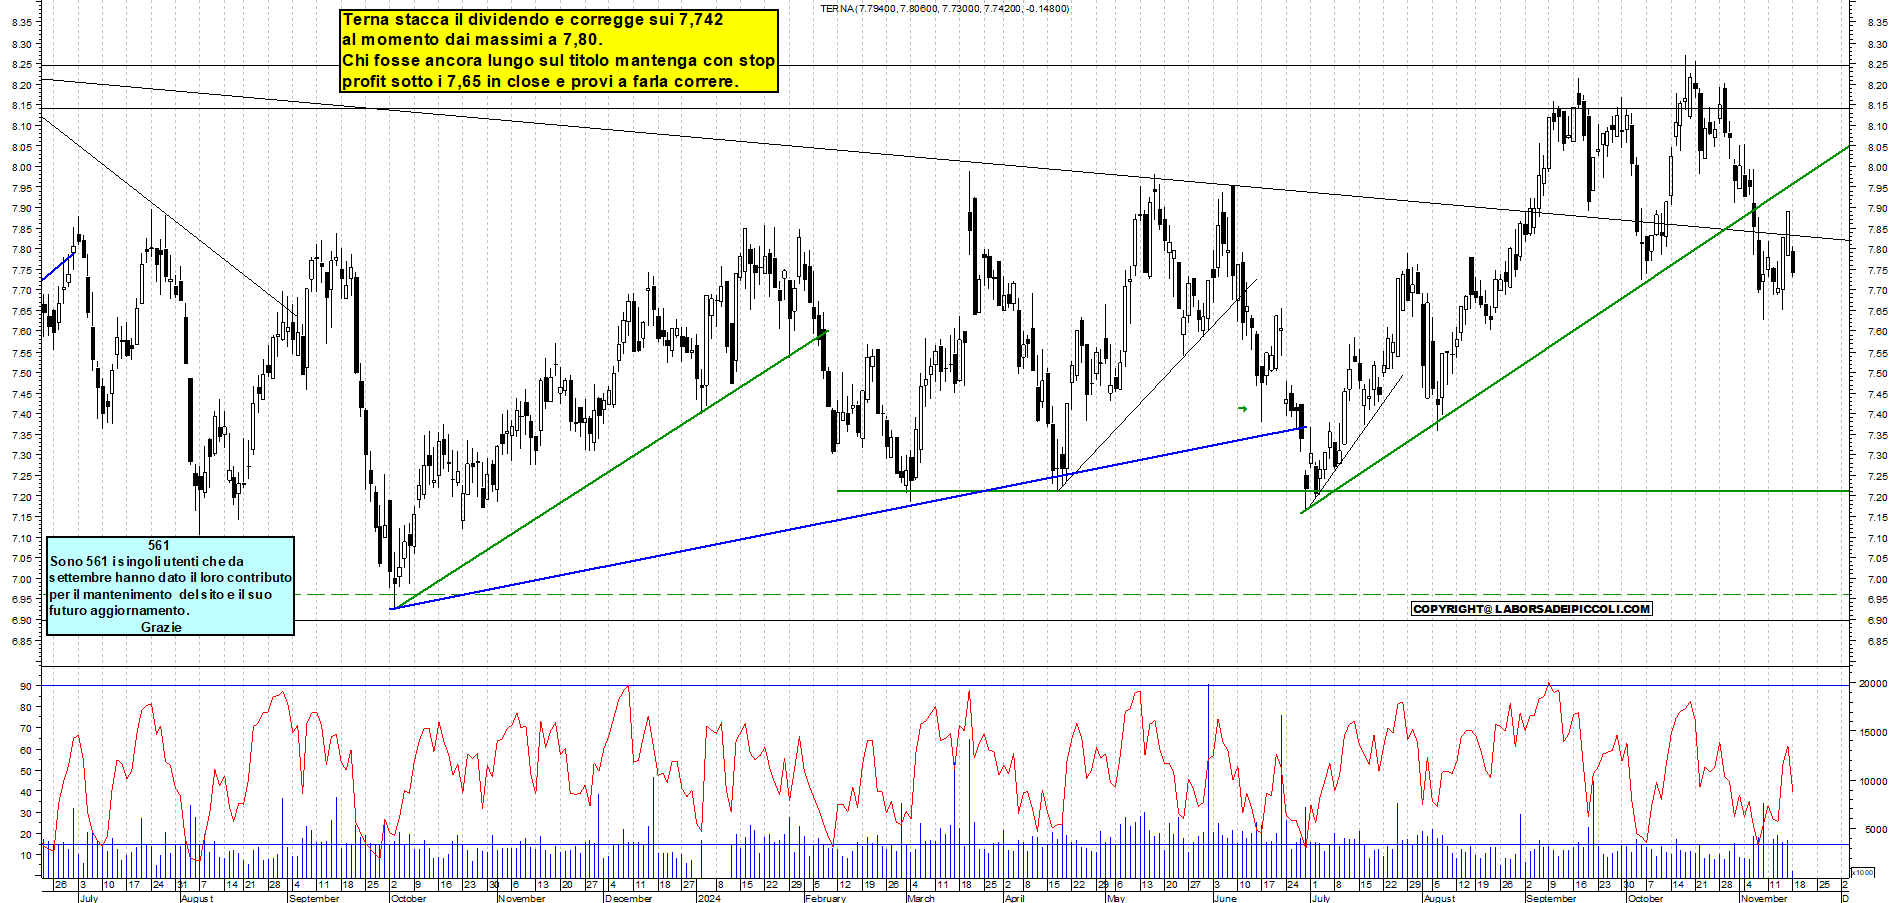Click the word 'Grazie' in the cyan box

click(x=161, y=627)
